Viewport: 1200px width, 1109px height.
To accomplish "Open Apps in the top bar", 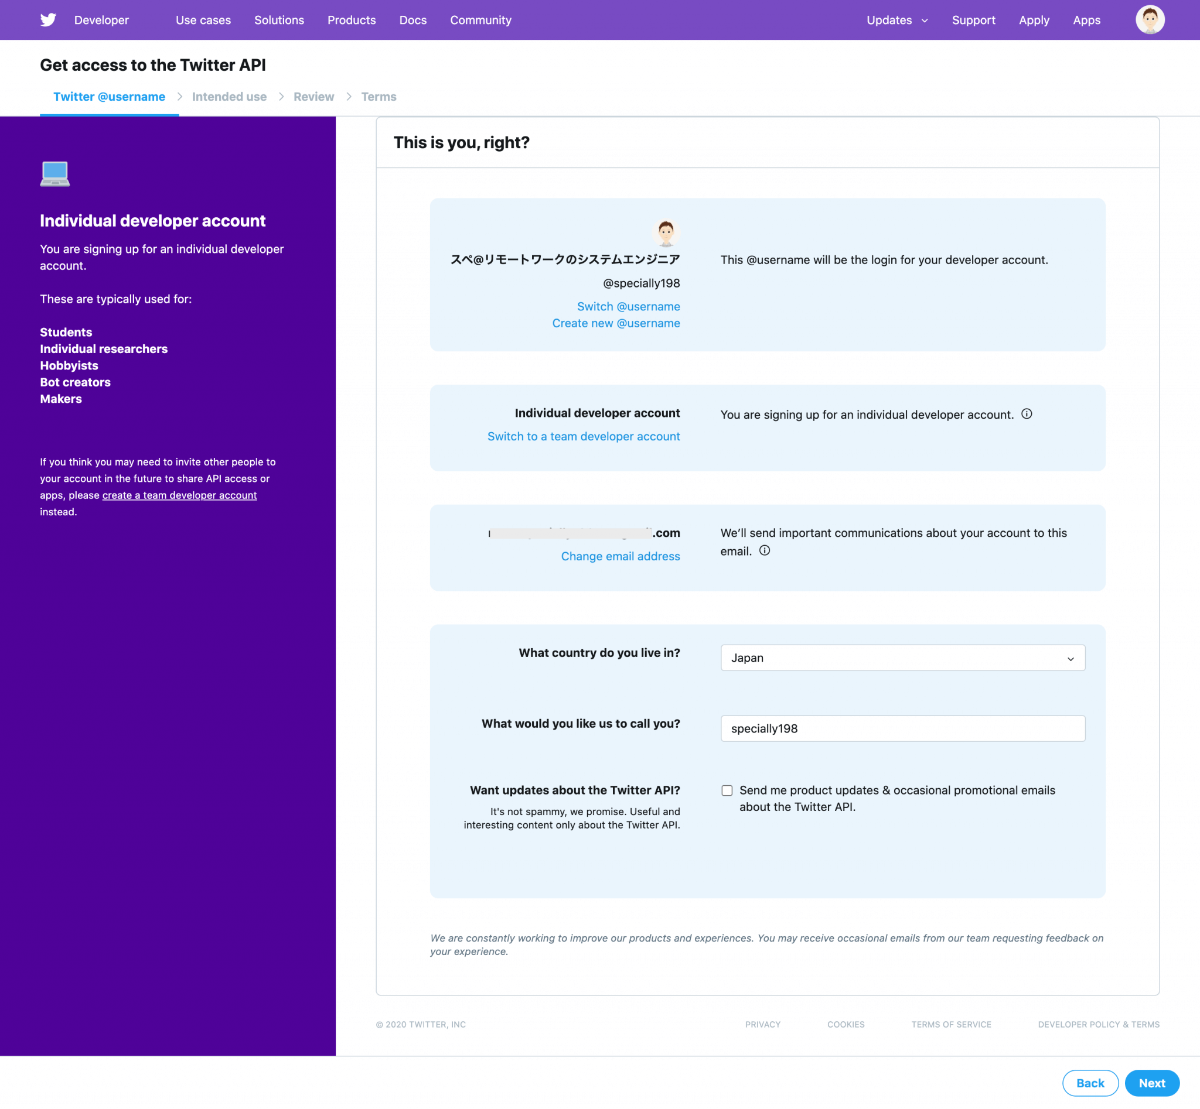I will coord(1087,20).
